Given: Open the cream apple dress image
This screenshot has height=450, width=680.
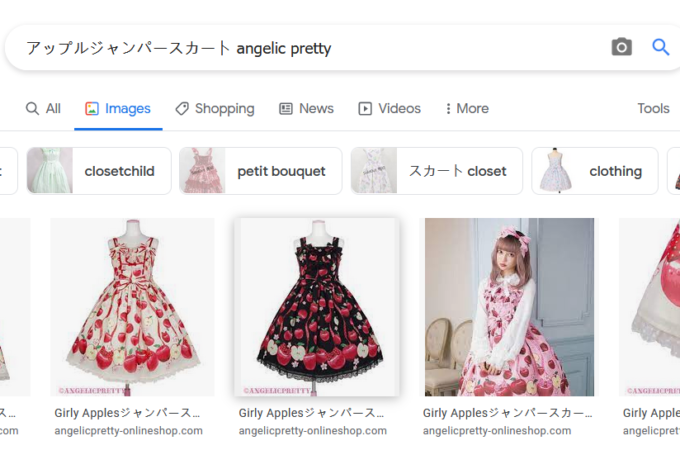Looking at the screenshot, I should 132,307.
